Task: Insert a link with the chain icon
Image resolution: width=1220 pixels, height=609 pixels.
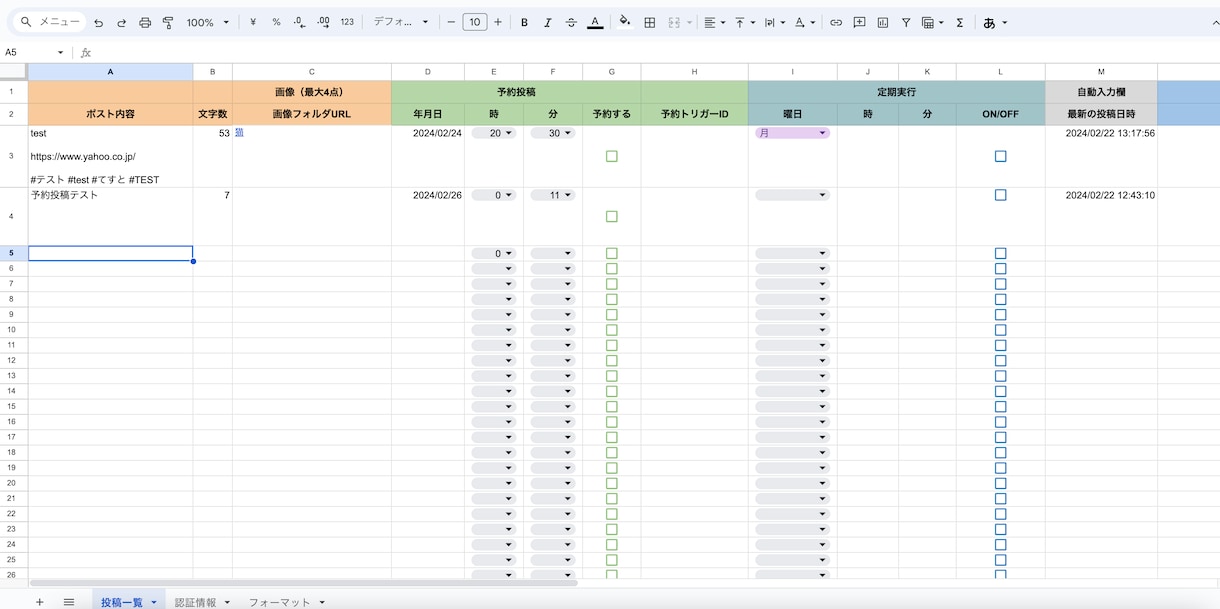Action: [x=836, y=22]
